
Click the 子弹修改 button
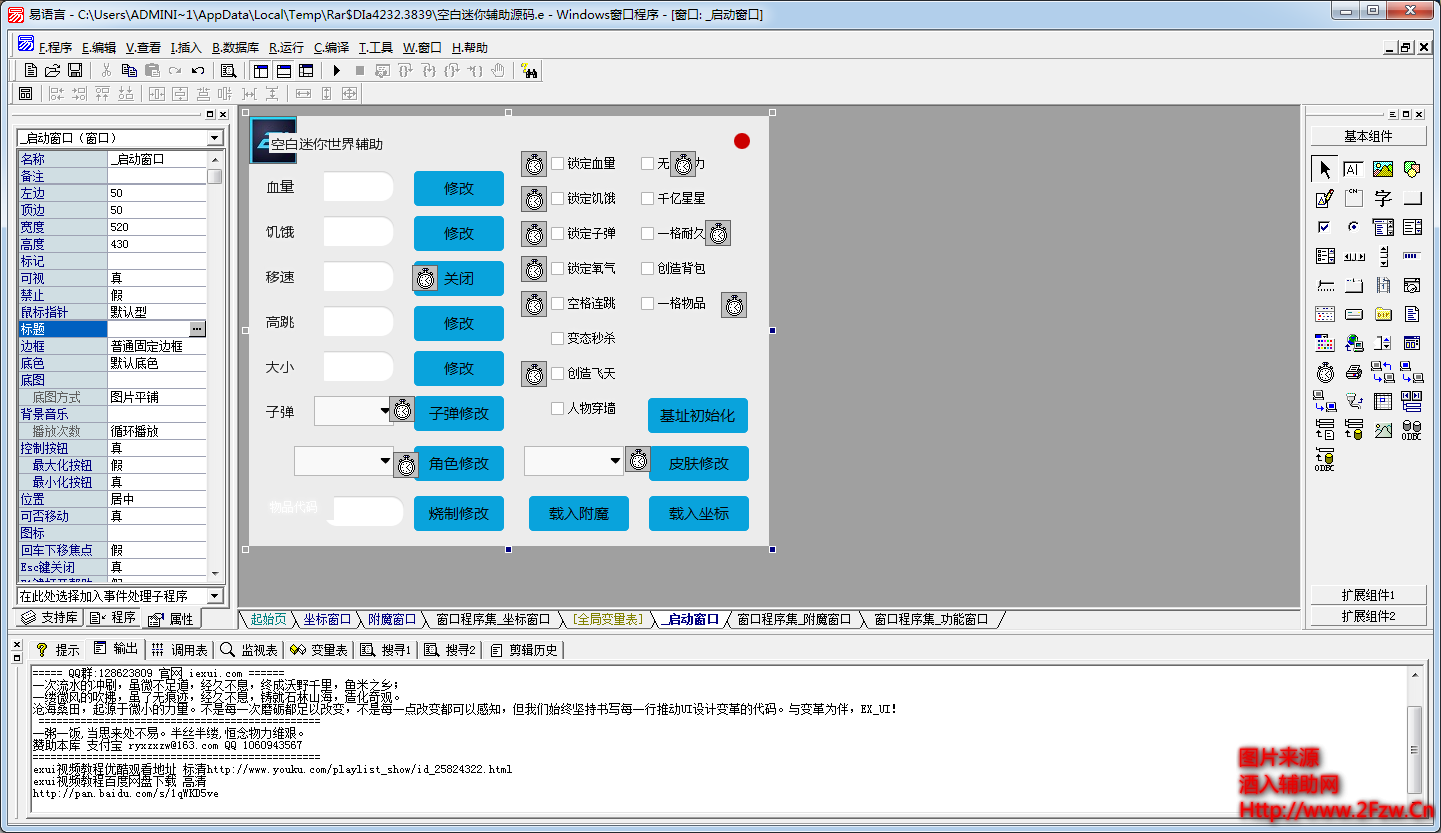coord(459,413)
